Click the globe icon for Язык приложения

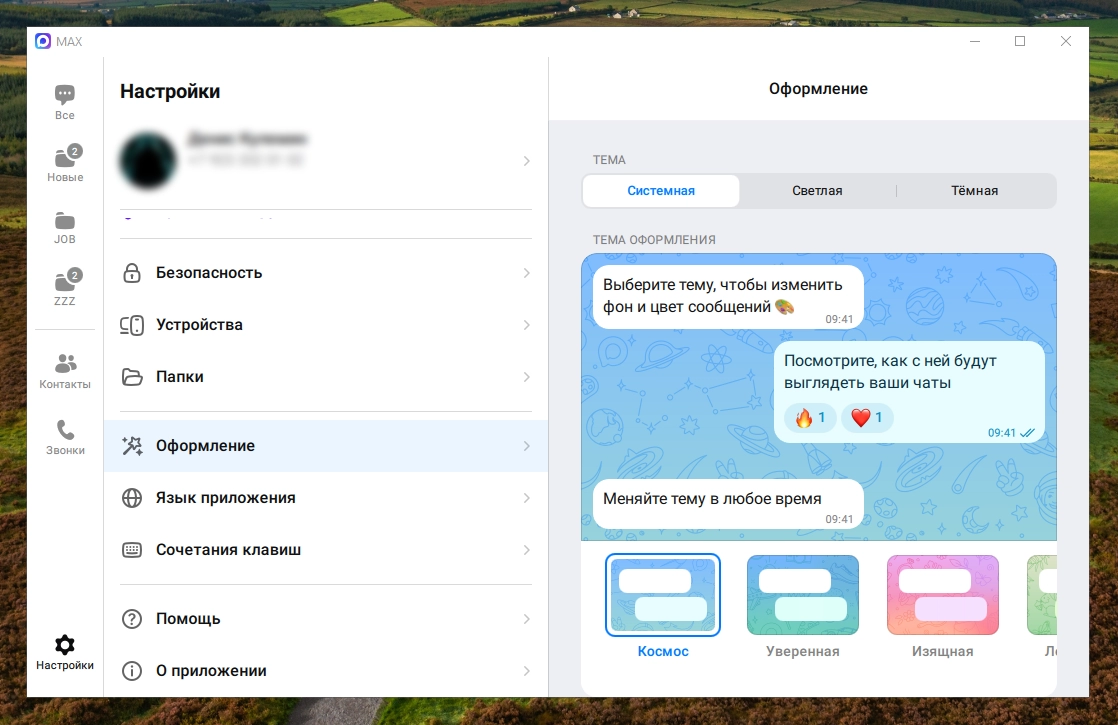click(x=132, y=498)
